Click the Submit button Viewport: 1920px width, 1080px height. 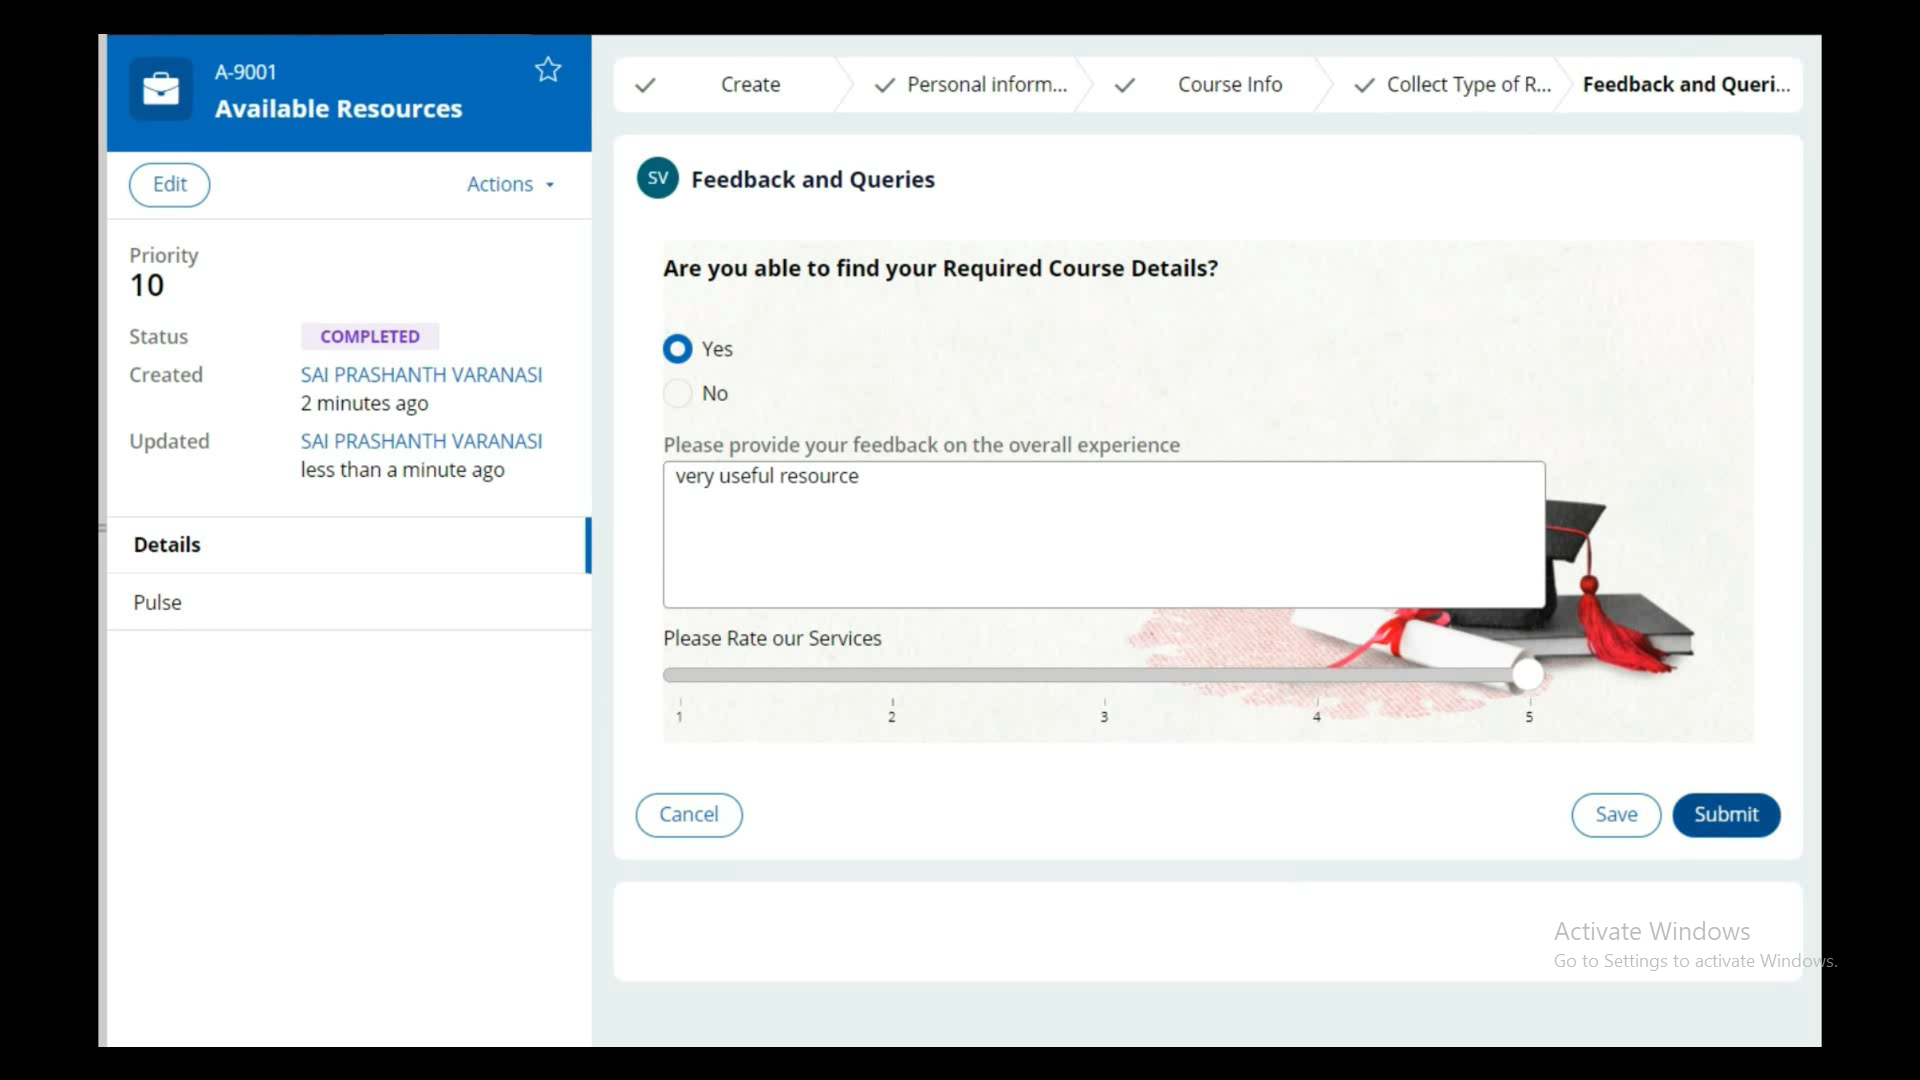[1725, 815]
